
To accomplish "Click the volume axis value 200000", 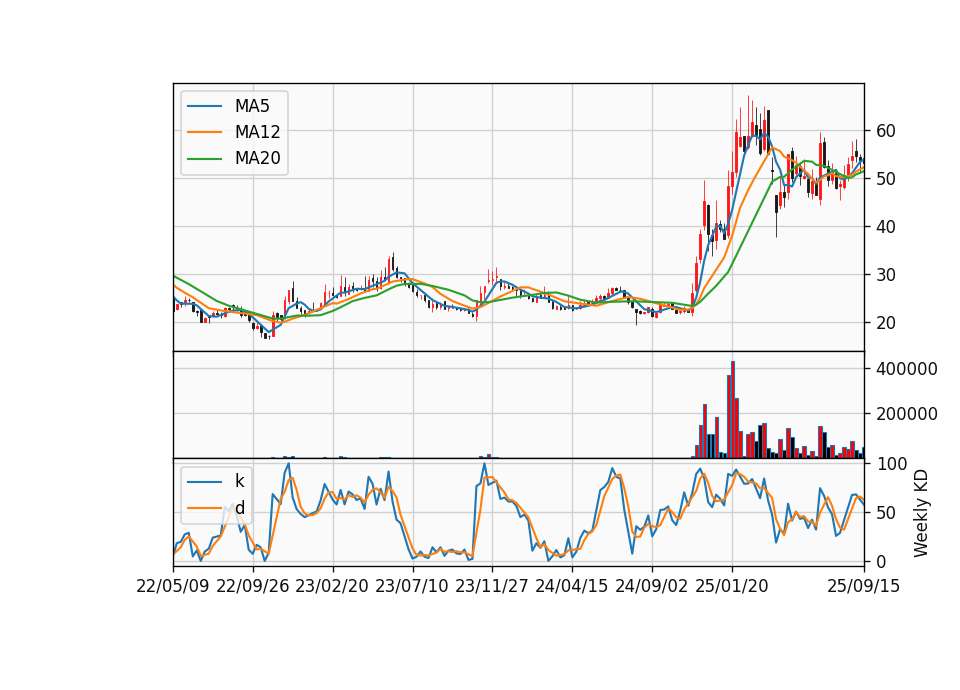I will click(x=907, y=414).
